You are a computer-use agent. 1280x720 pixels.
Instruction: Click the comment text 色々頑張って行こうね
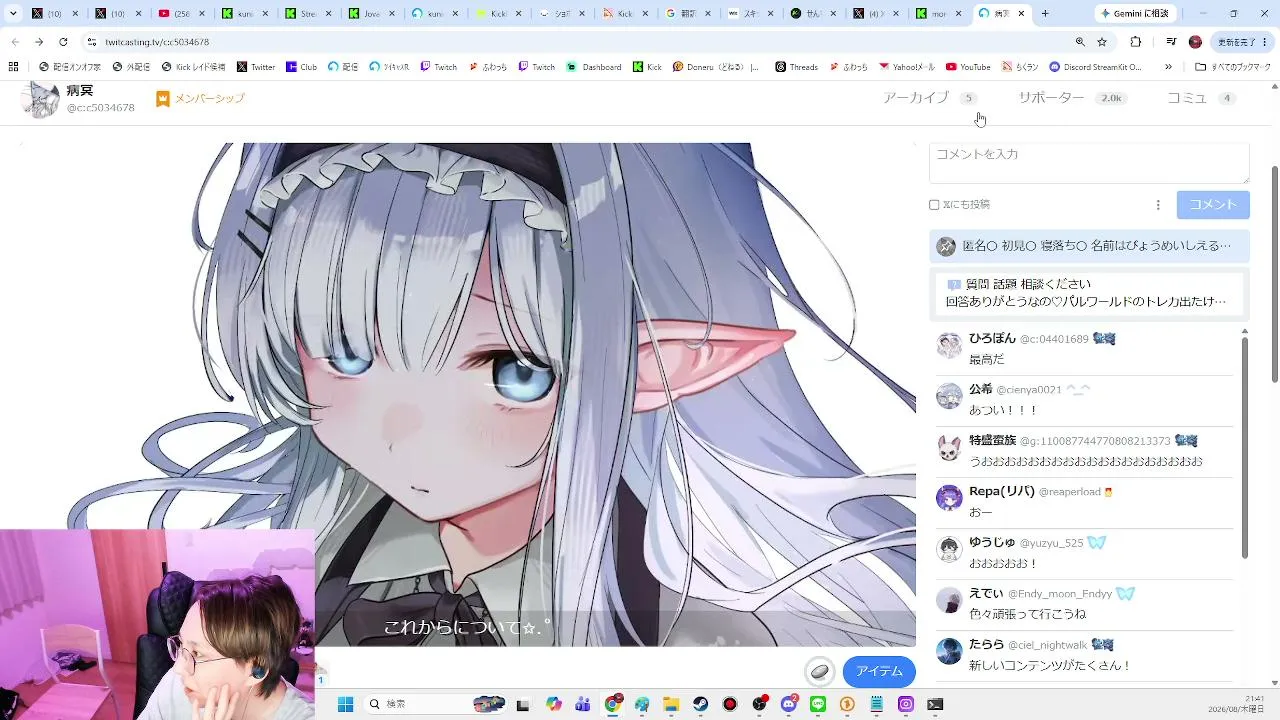click(x=1027, y=614)
